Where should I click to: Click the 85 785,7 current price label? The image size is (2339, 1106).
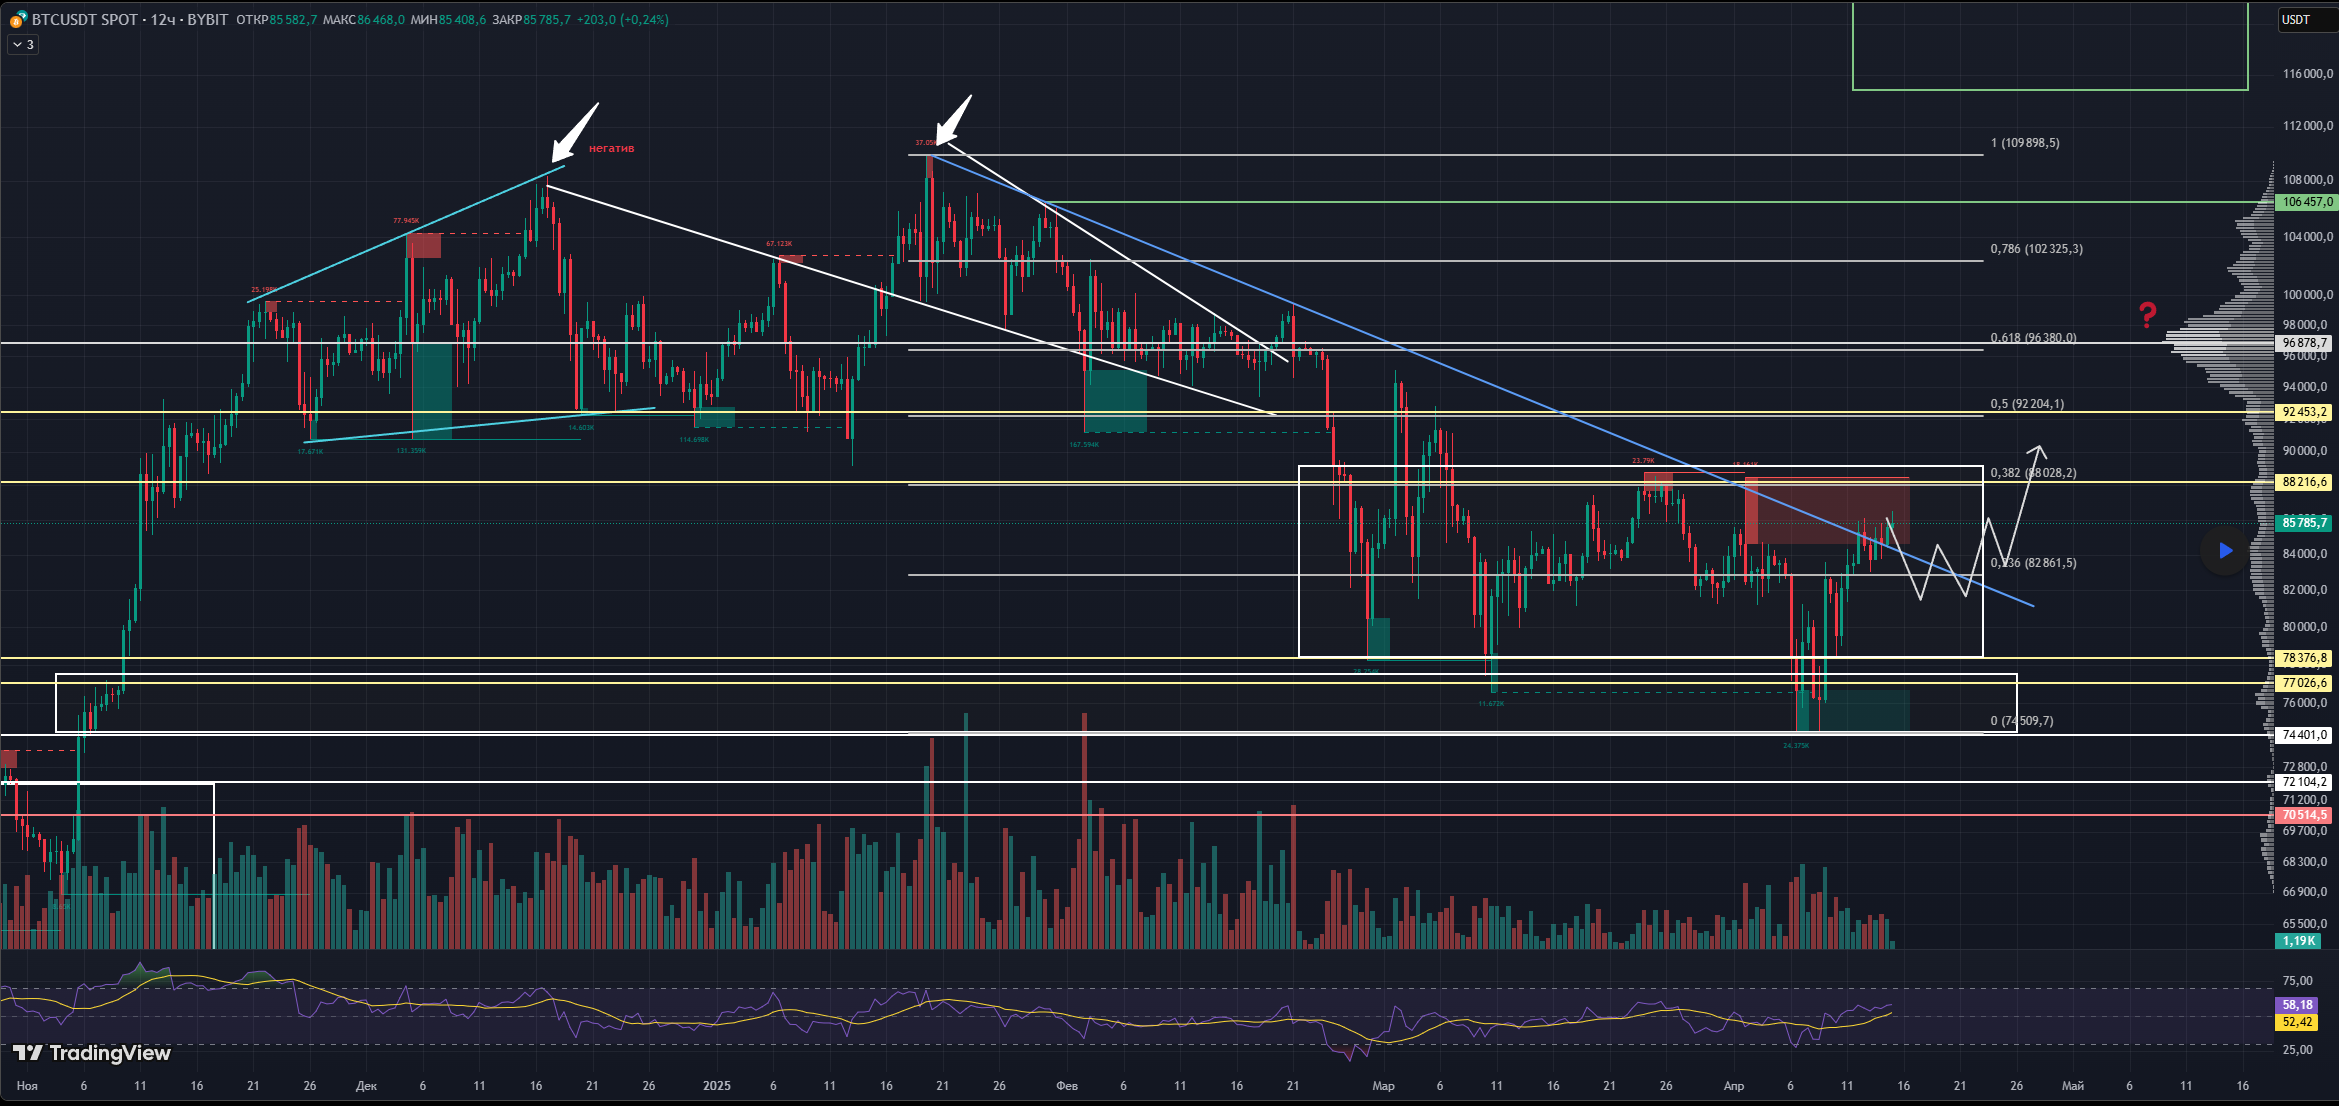(2304, 523)
